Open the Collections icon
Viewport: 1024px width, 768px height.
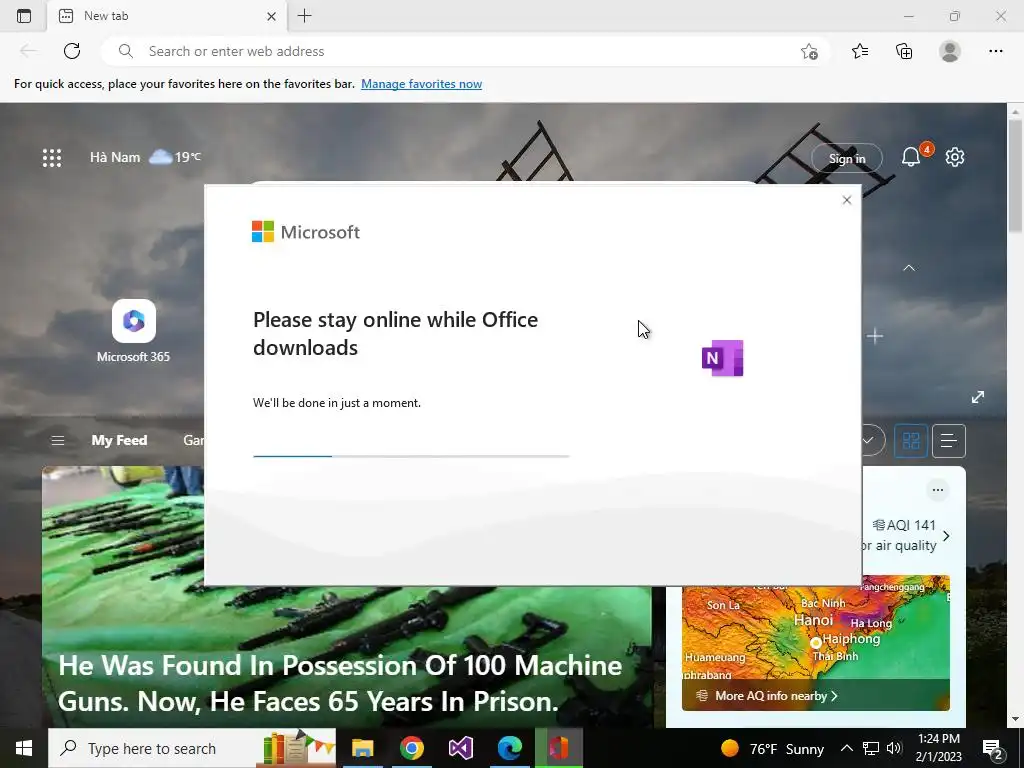click(x=904, y=51)
